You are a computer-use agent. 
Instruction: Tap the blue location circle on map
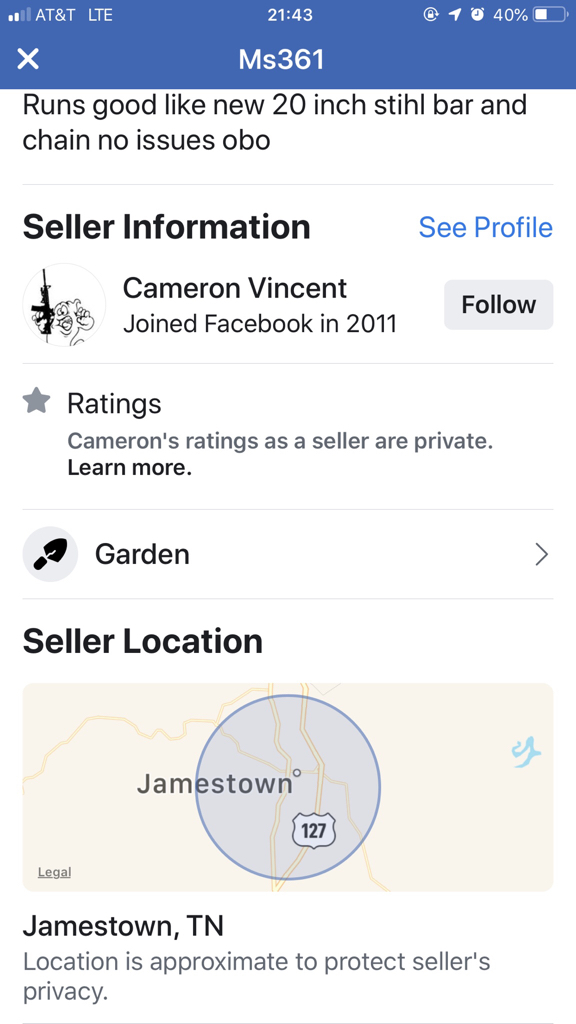click(287, 787)
